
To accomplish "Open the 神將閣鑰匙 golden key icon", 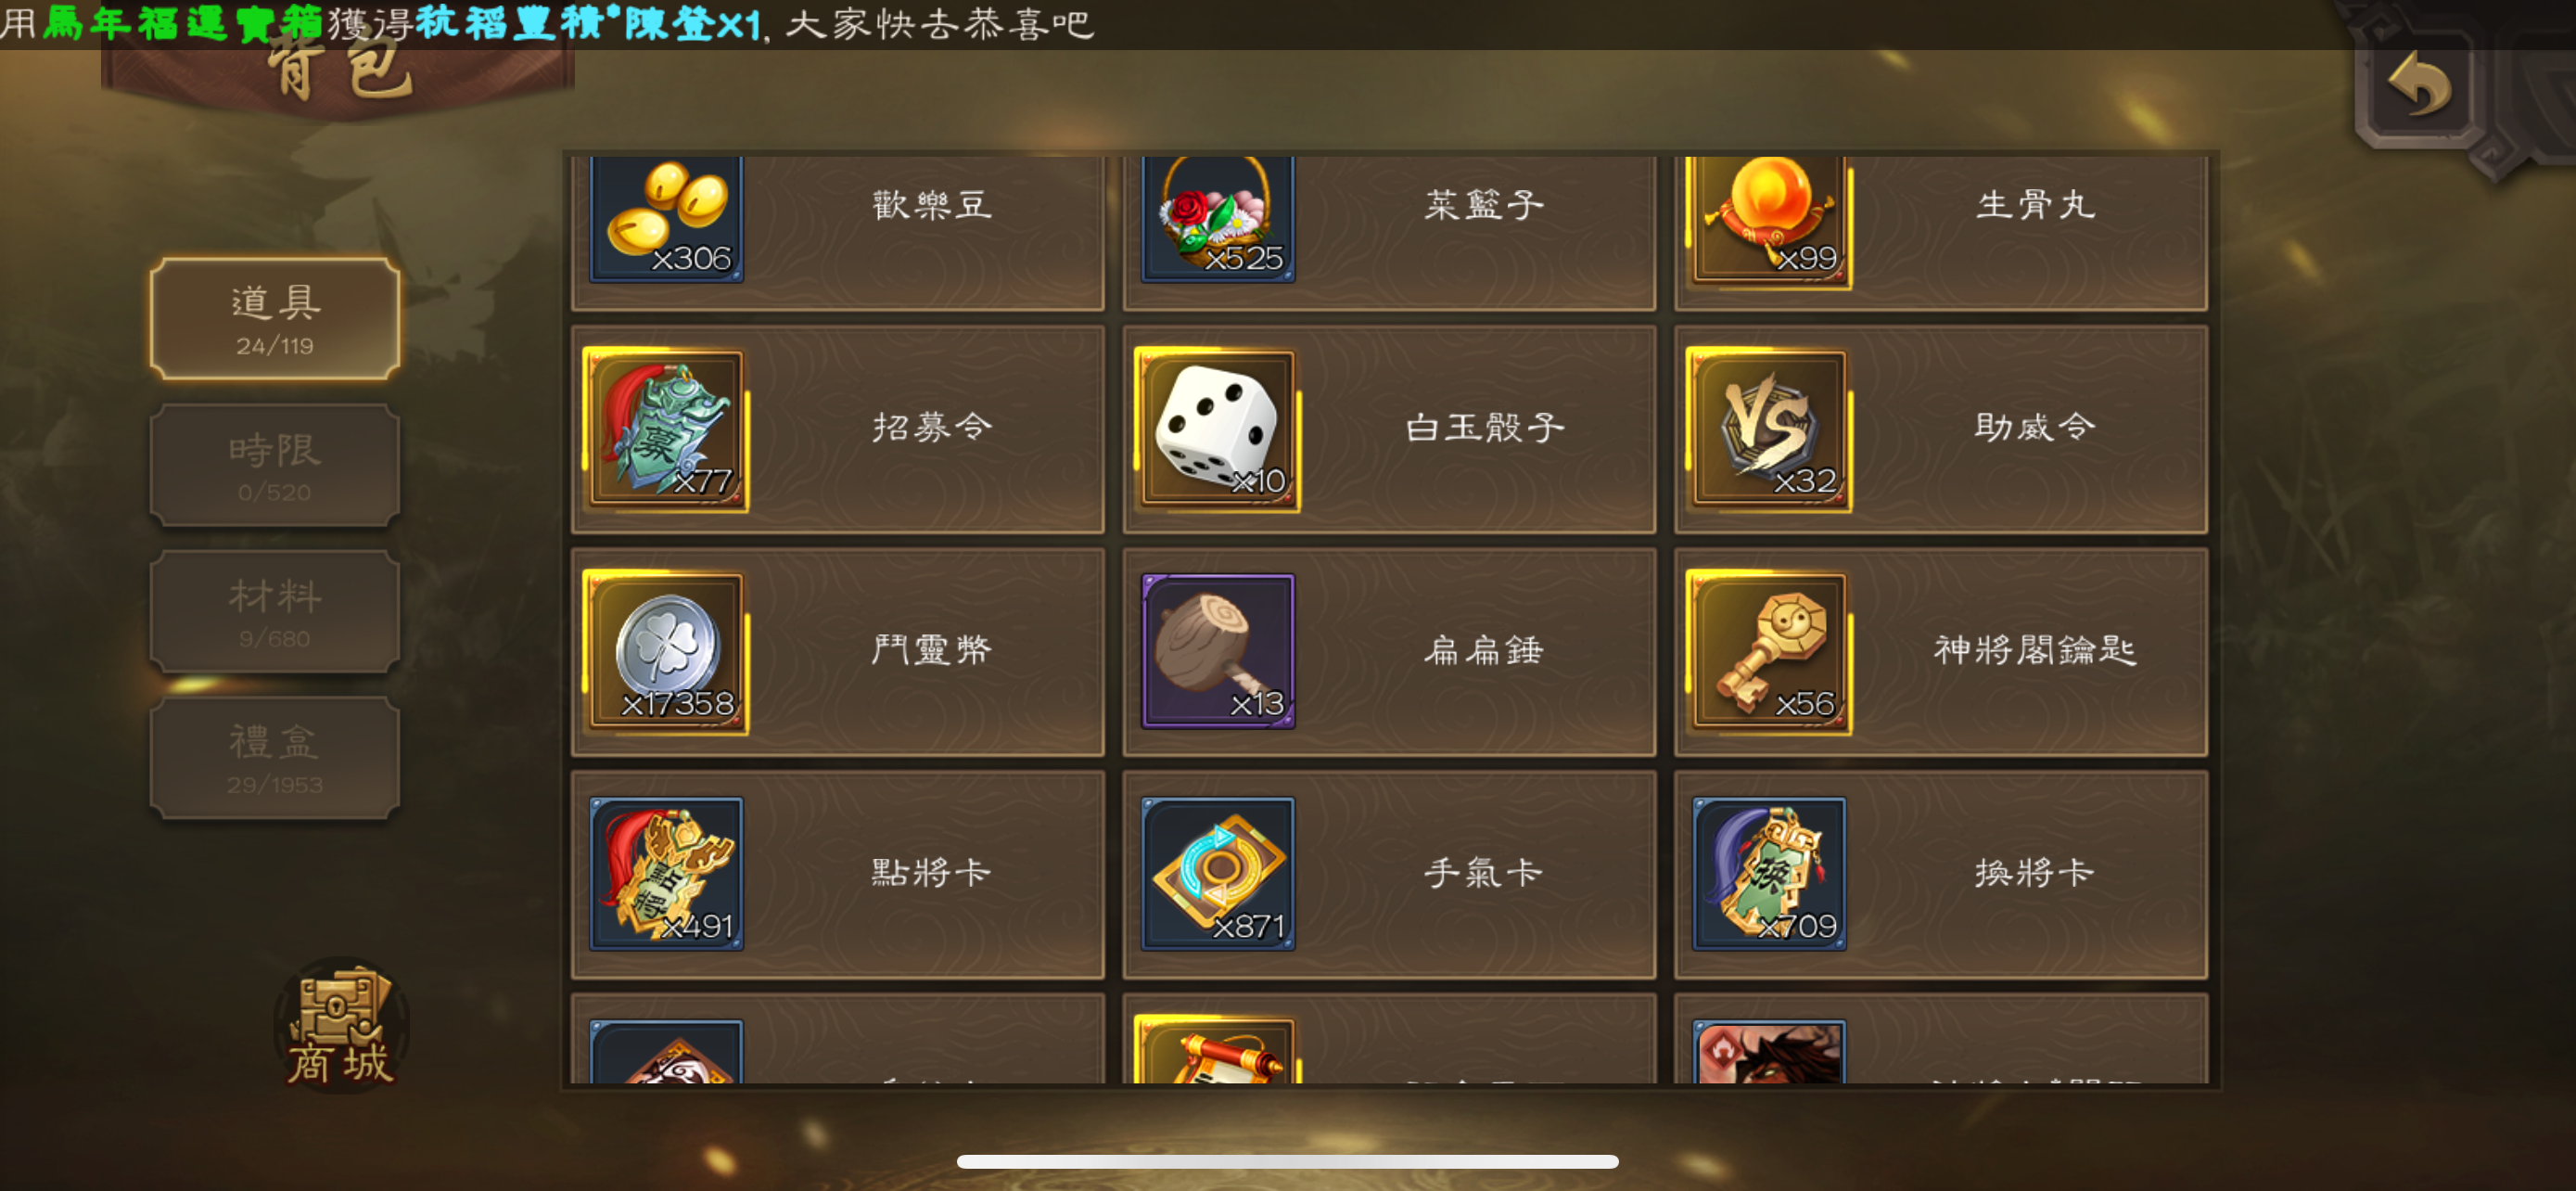I will [x=1769, y=652].
